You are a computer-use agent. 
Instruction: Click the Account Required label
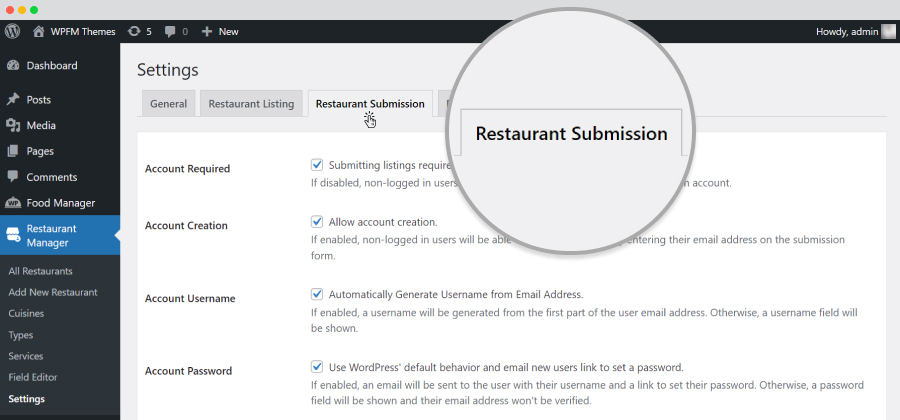(x=187, y=169)
